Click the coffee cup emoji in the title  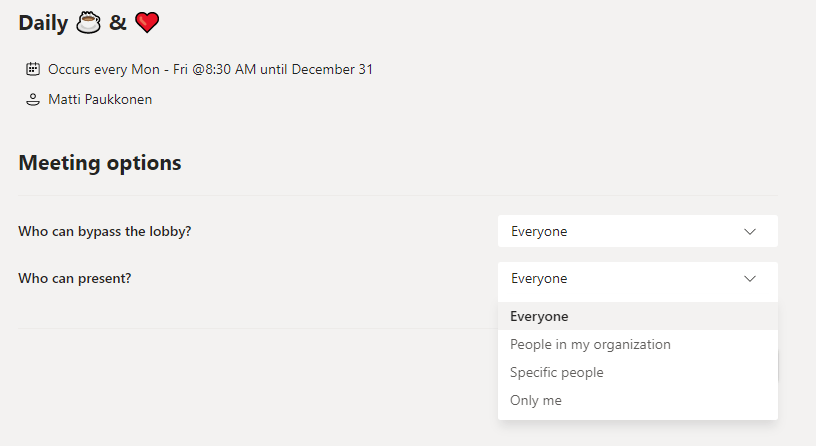coord(89,22)
